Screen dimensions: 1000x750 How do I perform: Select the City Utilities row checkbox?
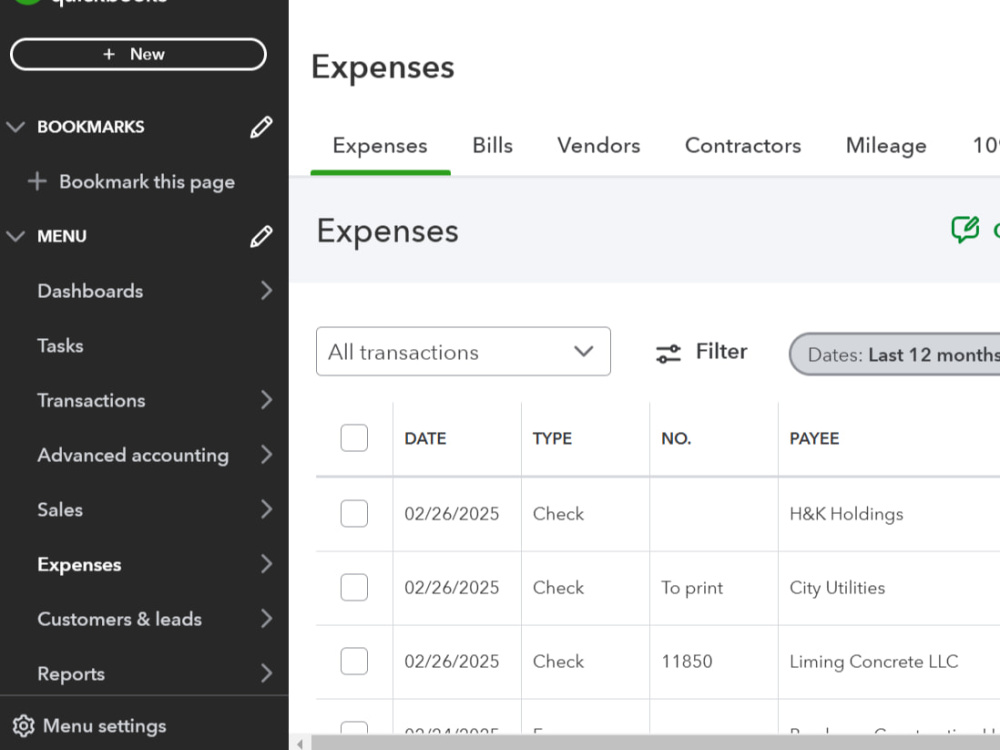354,587
